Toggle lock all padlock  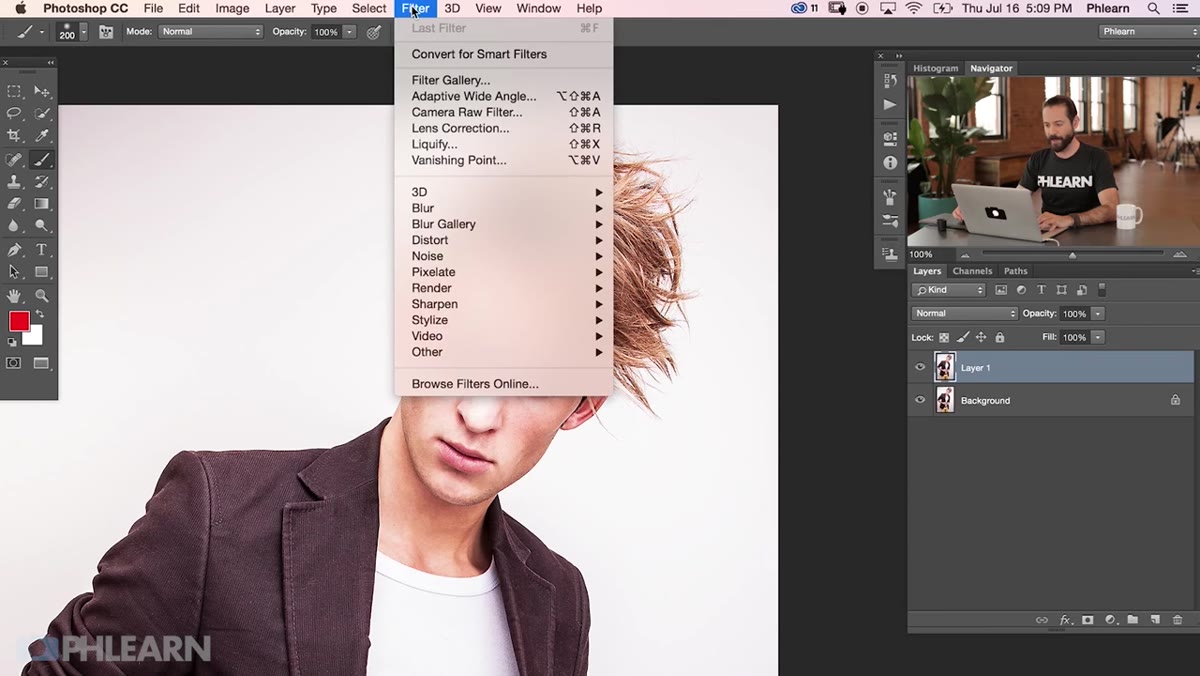(x=999, y=338)
